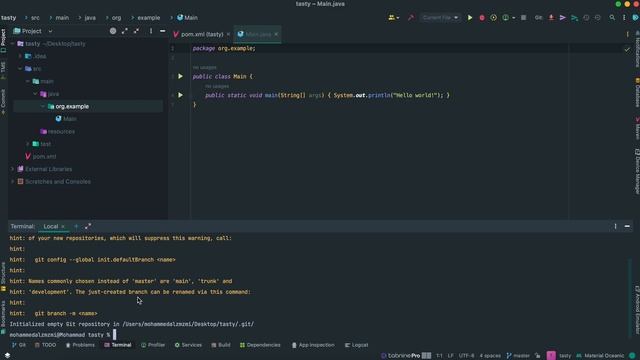Screen dimensions: 640x360
Task: Open the Git tool window tab
Action: [19, 345]
